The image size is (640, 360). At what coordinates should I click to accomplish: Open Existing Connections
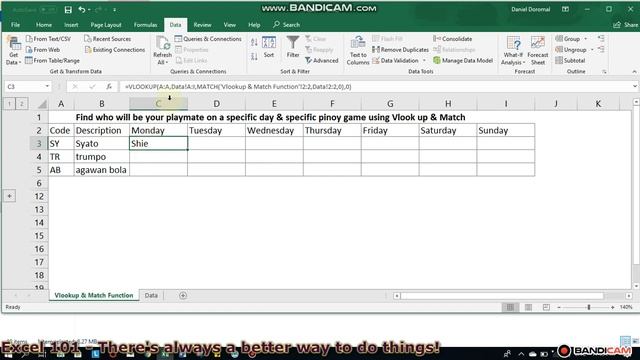[115, 49]
